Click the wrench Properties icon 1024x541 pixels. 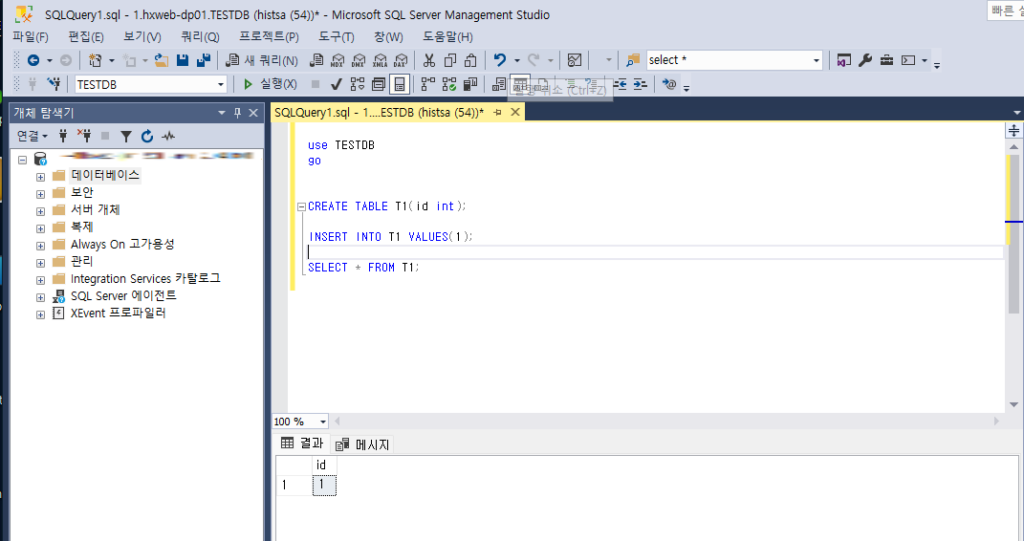pos(865,60)
